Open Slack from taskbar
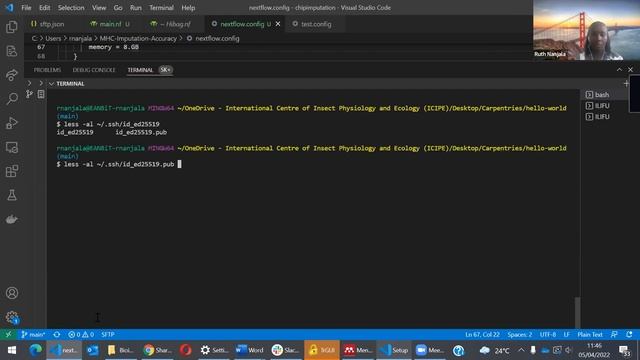The image size is (640, 360). (x=285, y=350)
